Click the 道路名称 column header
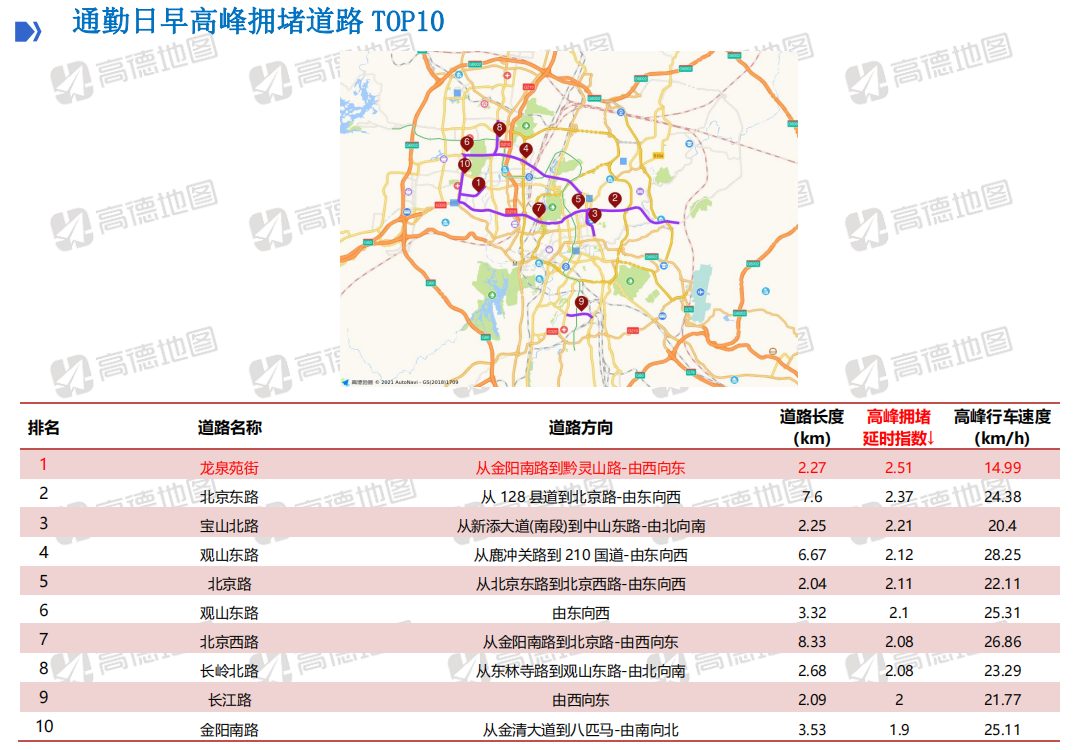The image size is (1075, 750). click(230, 428)
